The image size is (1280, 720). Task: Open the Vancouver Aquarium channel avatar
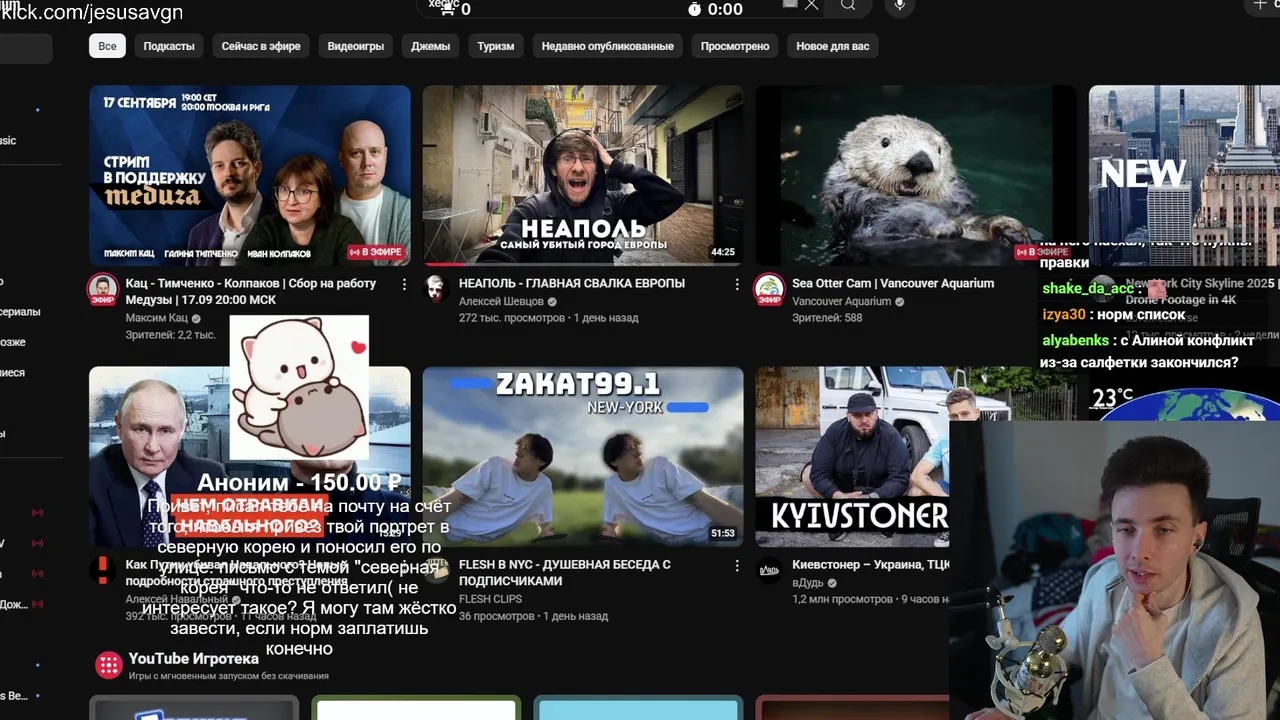click(x=769, y=289)
